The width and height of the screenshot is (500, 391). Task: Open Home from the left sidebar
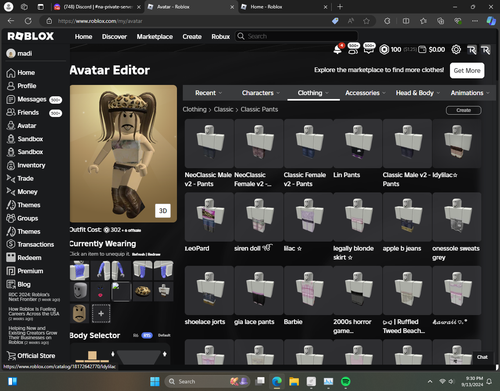click(21, 73)
